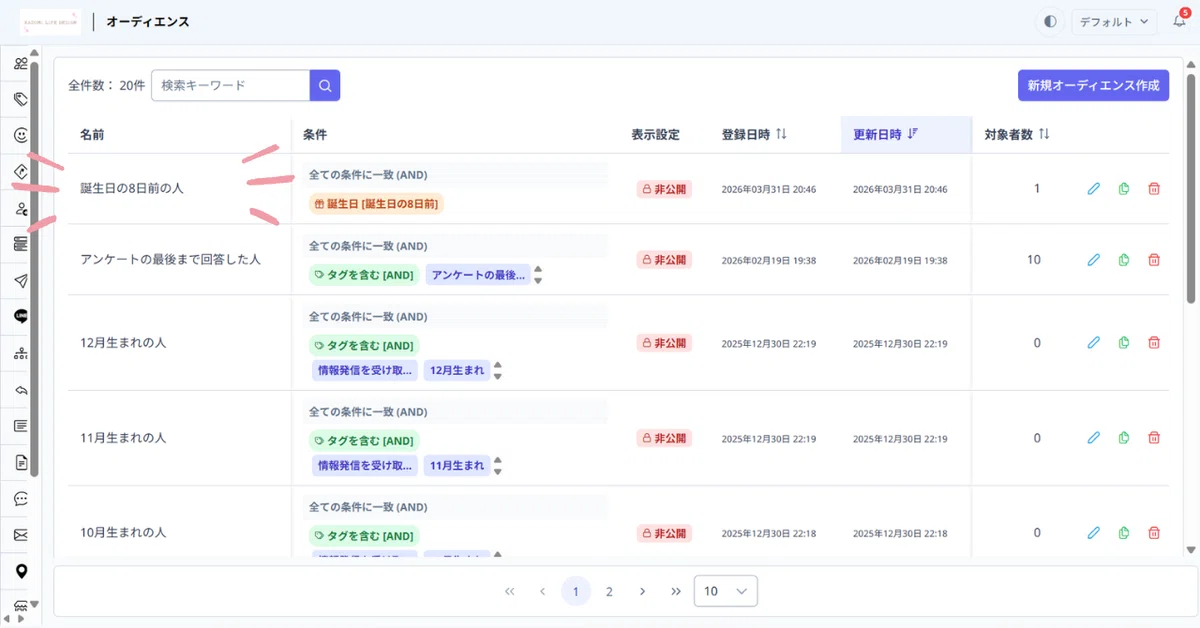The width and height of the screenshot is (1200, 628).
Task: Delete the 10月生まれの人 audience
Action: (1154, 532)
